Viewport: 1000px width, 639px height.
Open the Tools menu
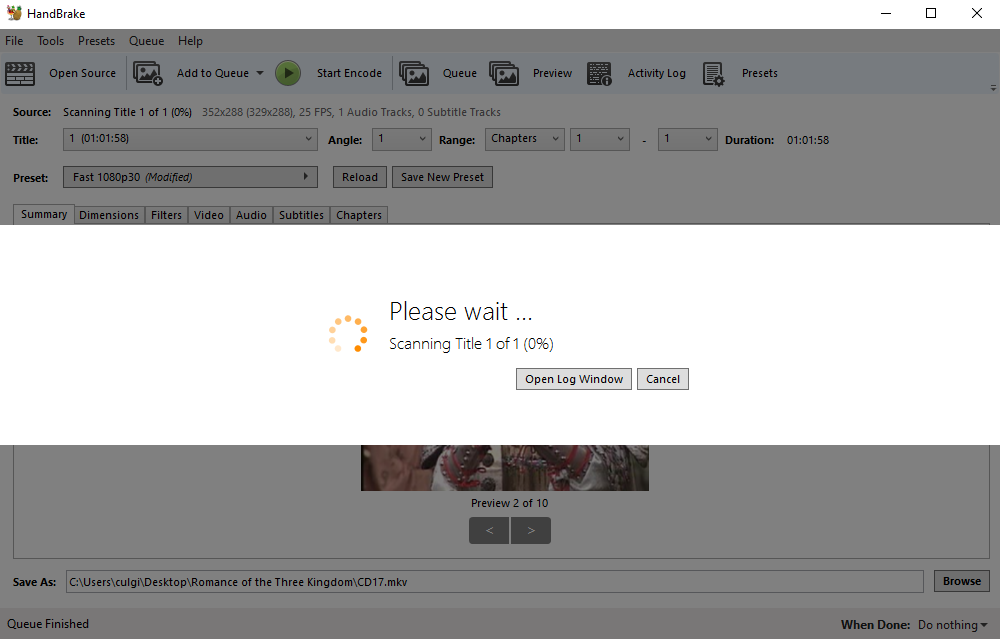pyautogui.click(x=50, y=41)
